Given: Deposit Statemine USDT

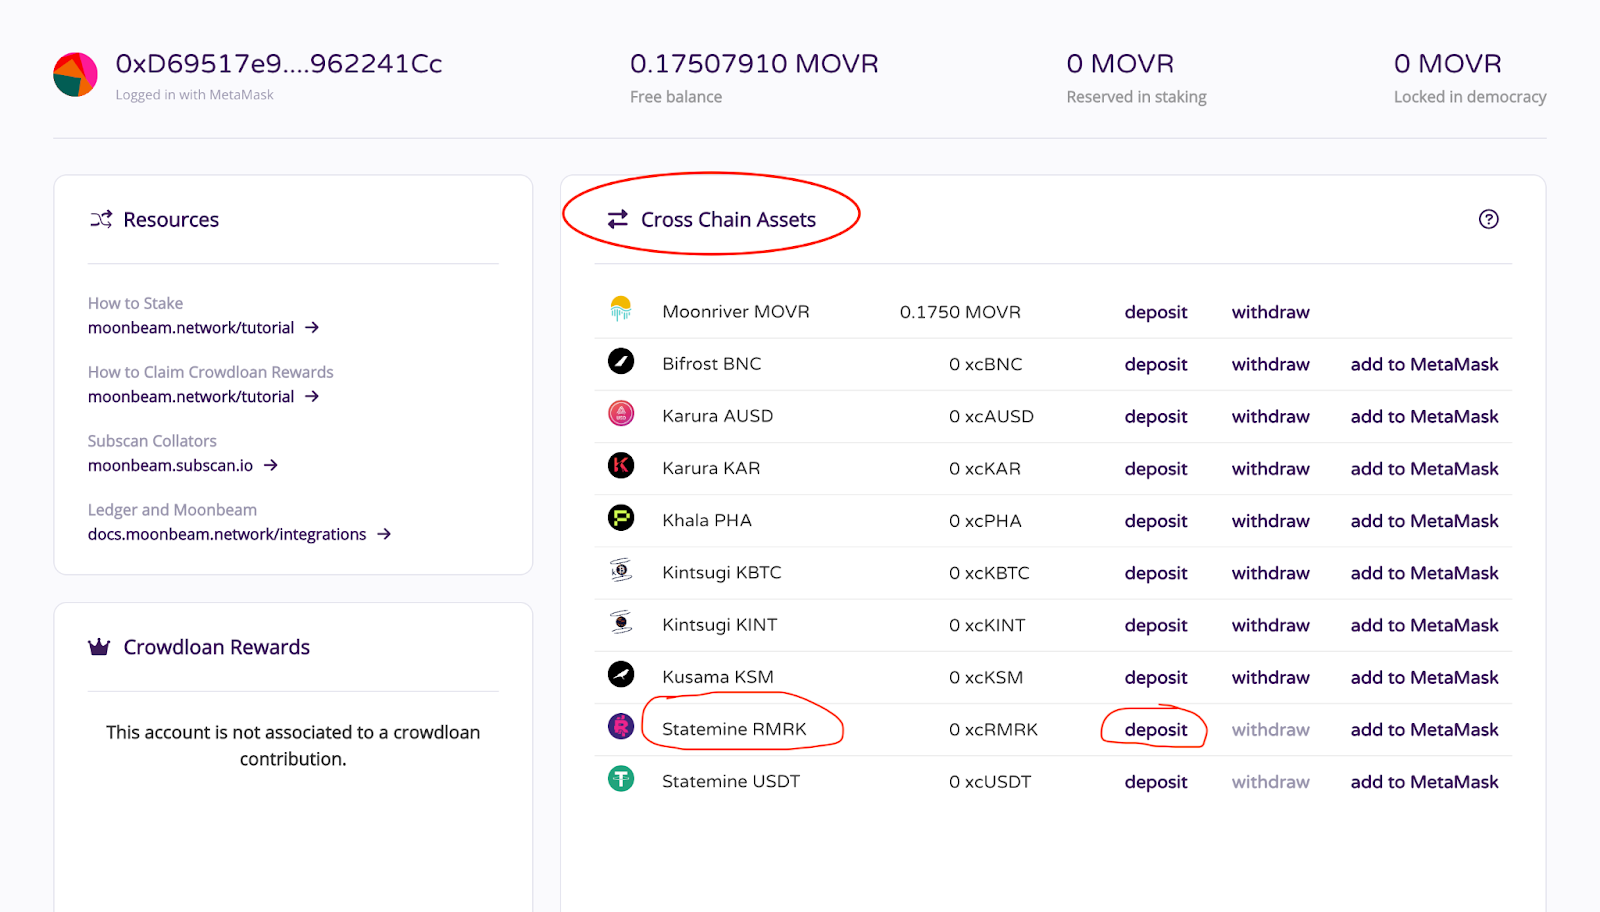Looking at the screenshot, I should coord(1156,782).
